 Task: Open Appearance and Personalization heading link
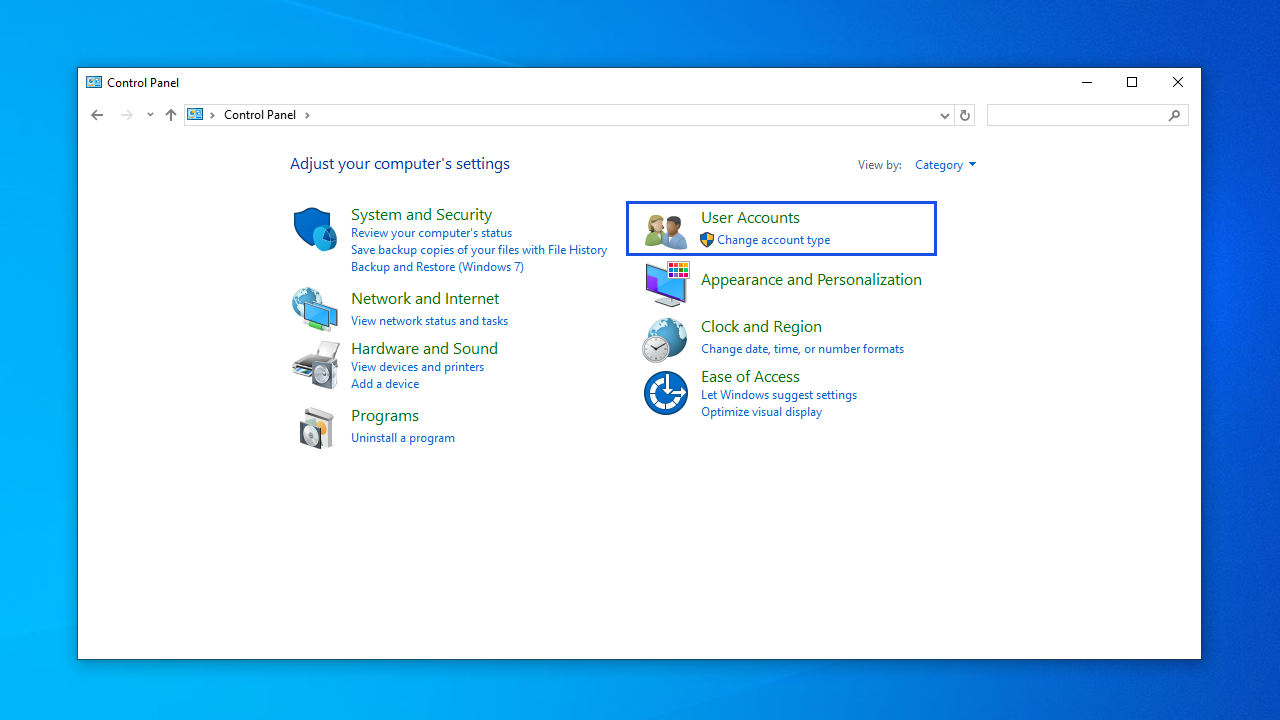811,279
